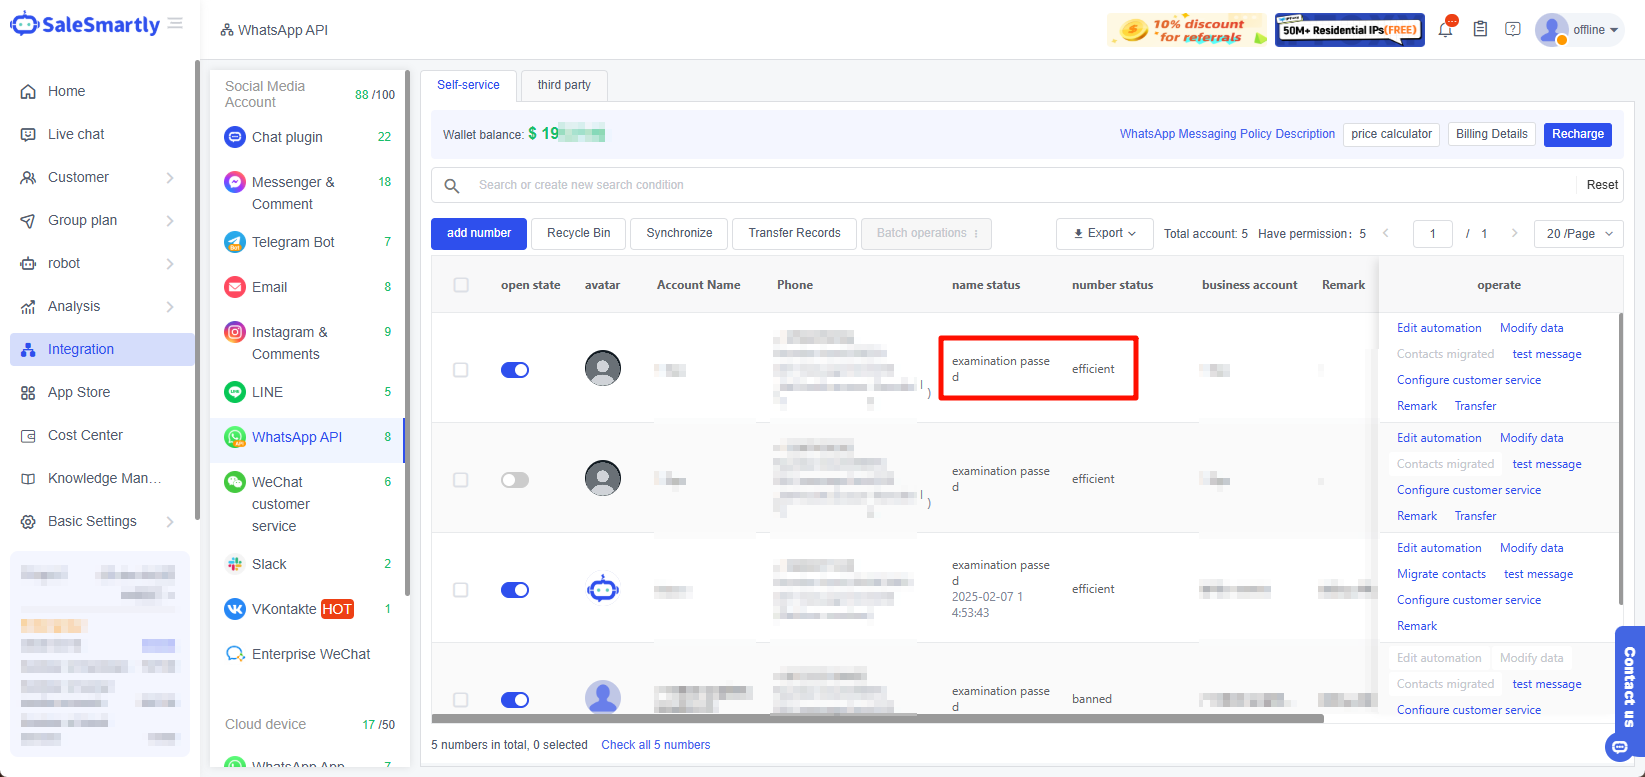Open the help question mark icon

point(1513,29)
